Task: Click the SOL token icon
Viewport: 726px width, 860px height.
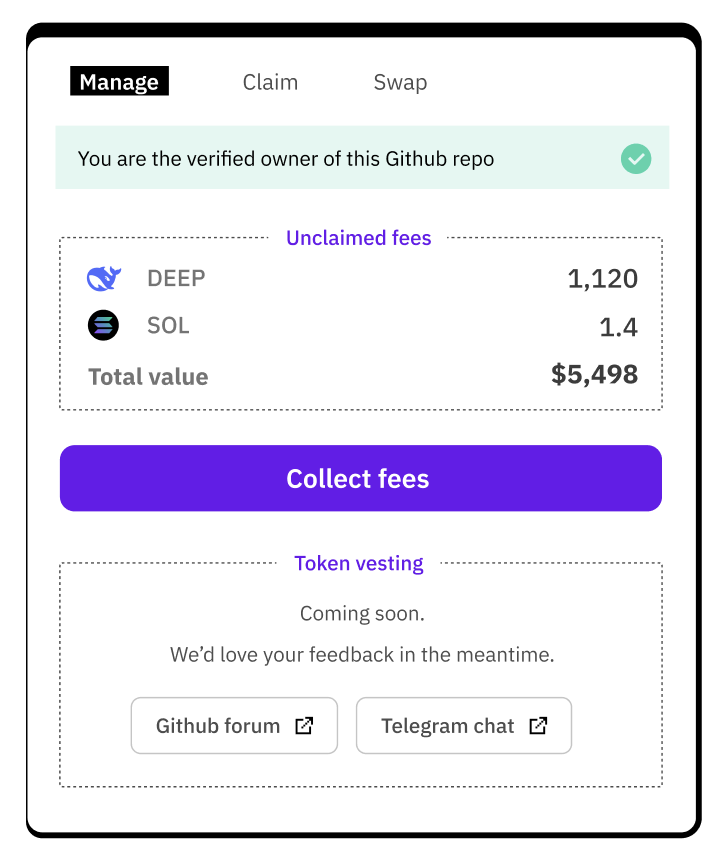Action: 104,325
